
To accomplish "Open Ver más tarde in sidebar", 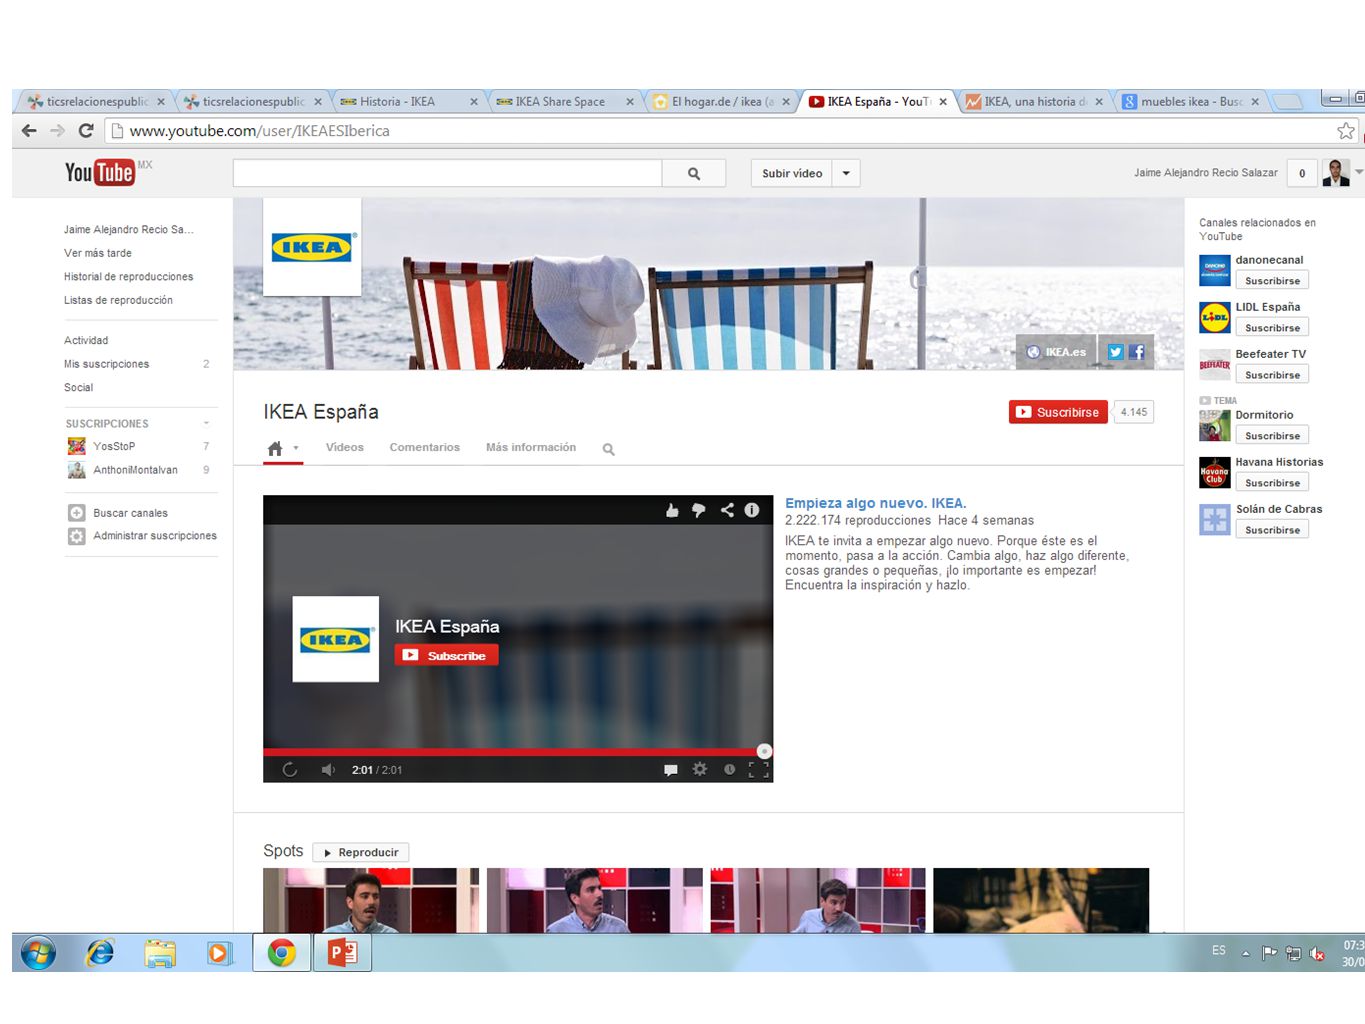I will click(x=98, y=253).
